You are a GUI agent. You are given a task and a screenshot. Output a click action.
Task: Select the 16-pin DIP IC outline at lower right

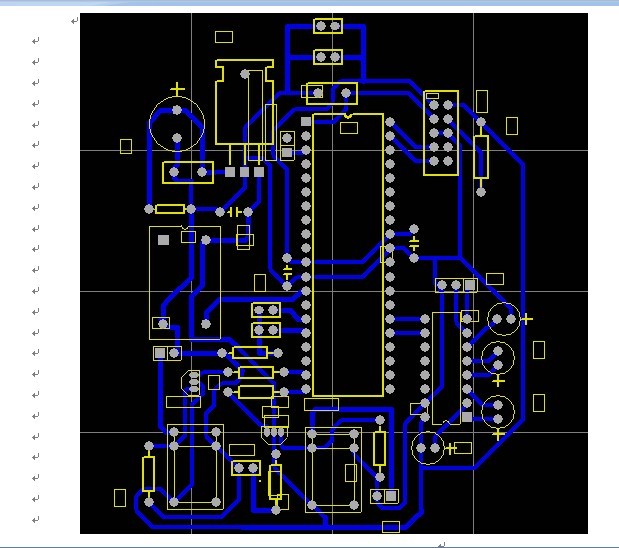click(x=446, y=368)
